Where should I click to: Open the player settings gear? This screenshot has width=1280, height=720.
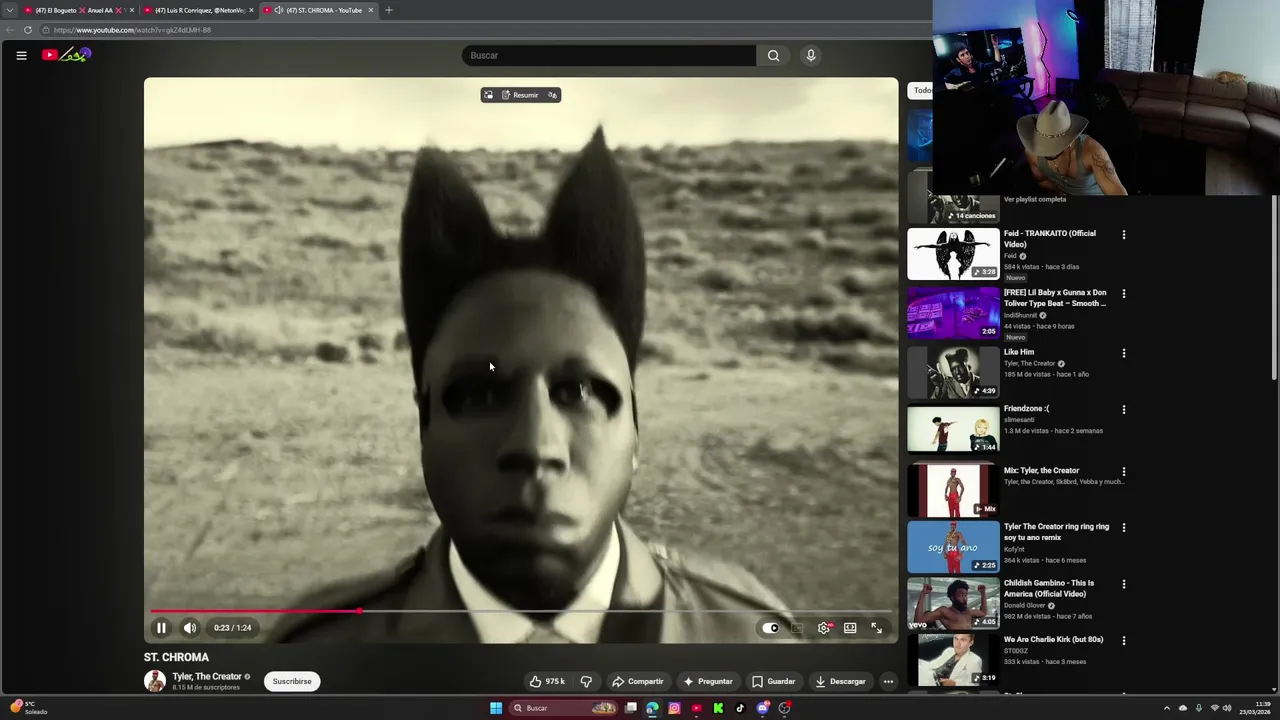tap(824, 628)
